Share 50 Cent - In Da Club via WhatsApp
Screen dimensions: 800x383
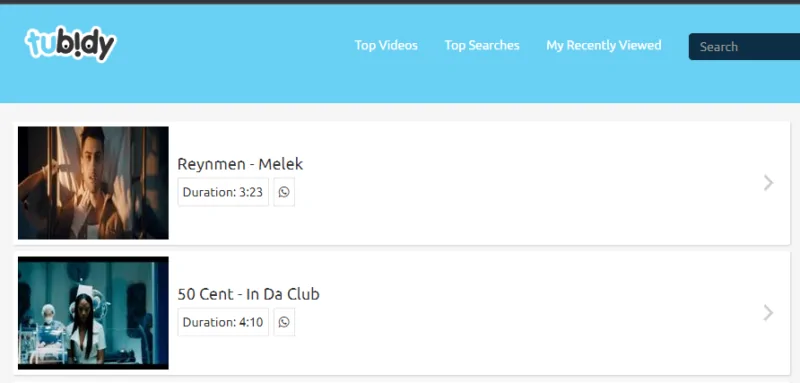pos(284,322)
